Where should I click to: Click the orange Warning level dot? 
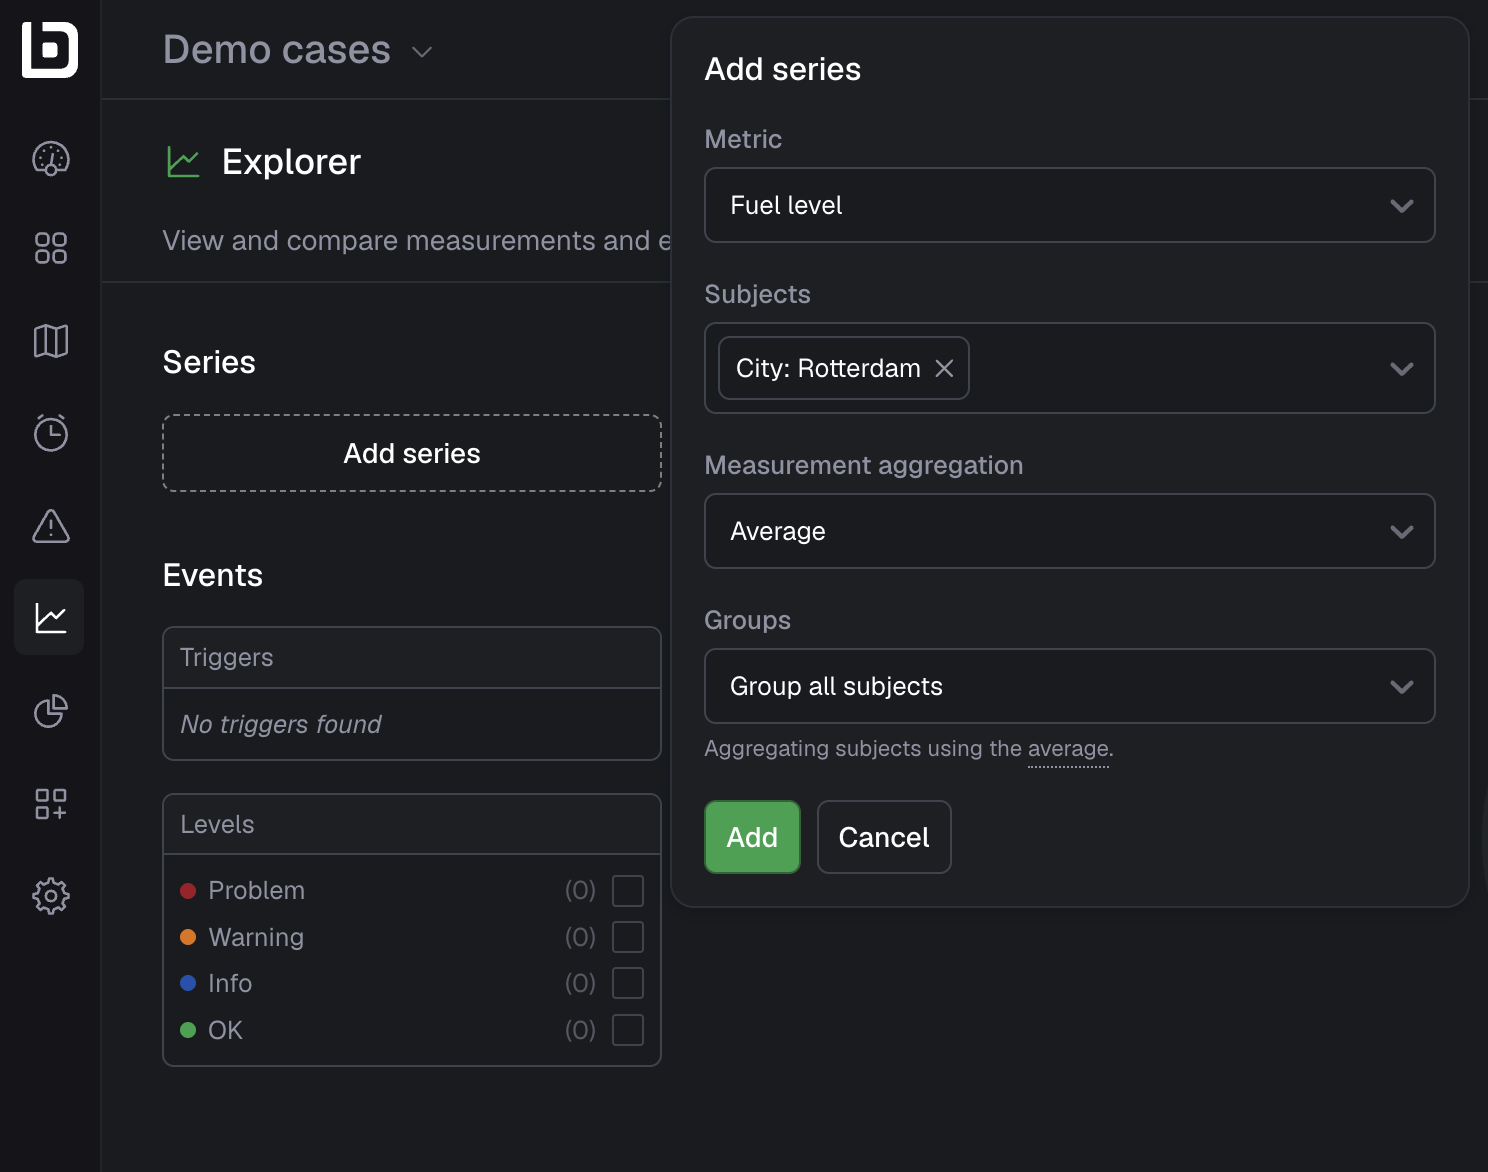click(188, 937)
